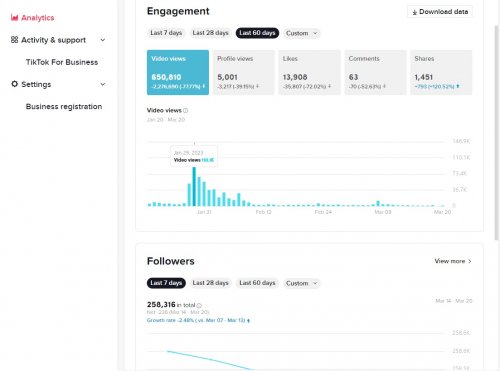Screen dimensions: 500x371
Task: Click the Growth rate comparison text
Action: (x=198, y=320)
